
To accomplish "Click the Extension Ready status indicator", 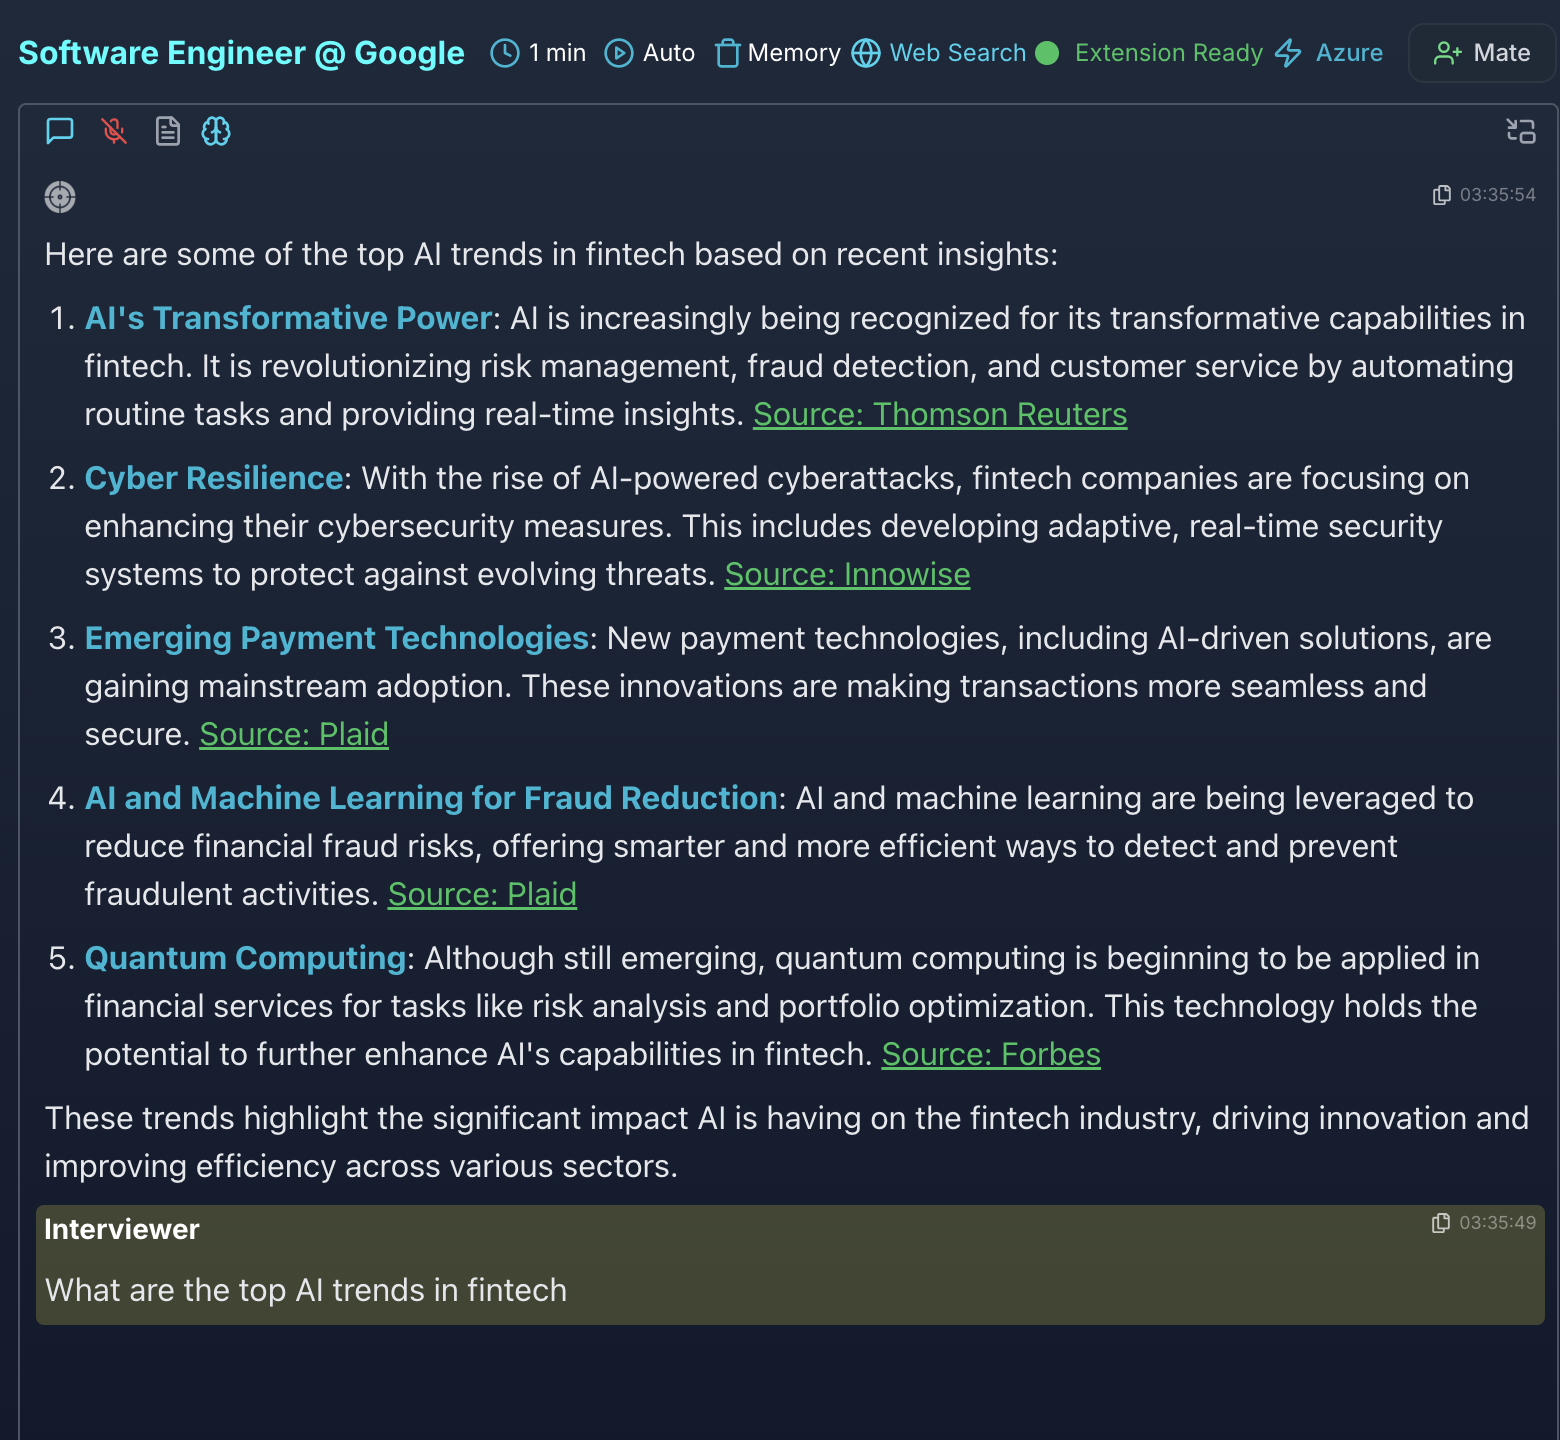I will [x=1150, y=53].
